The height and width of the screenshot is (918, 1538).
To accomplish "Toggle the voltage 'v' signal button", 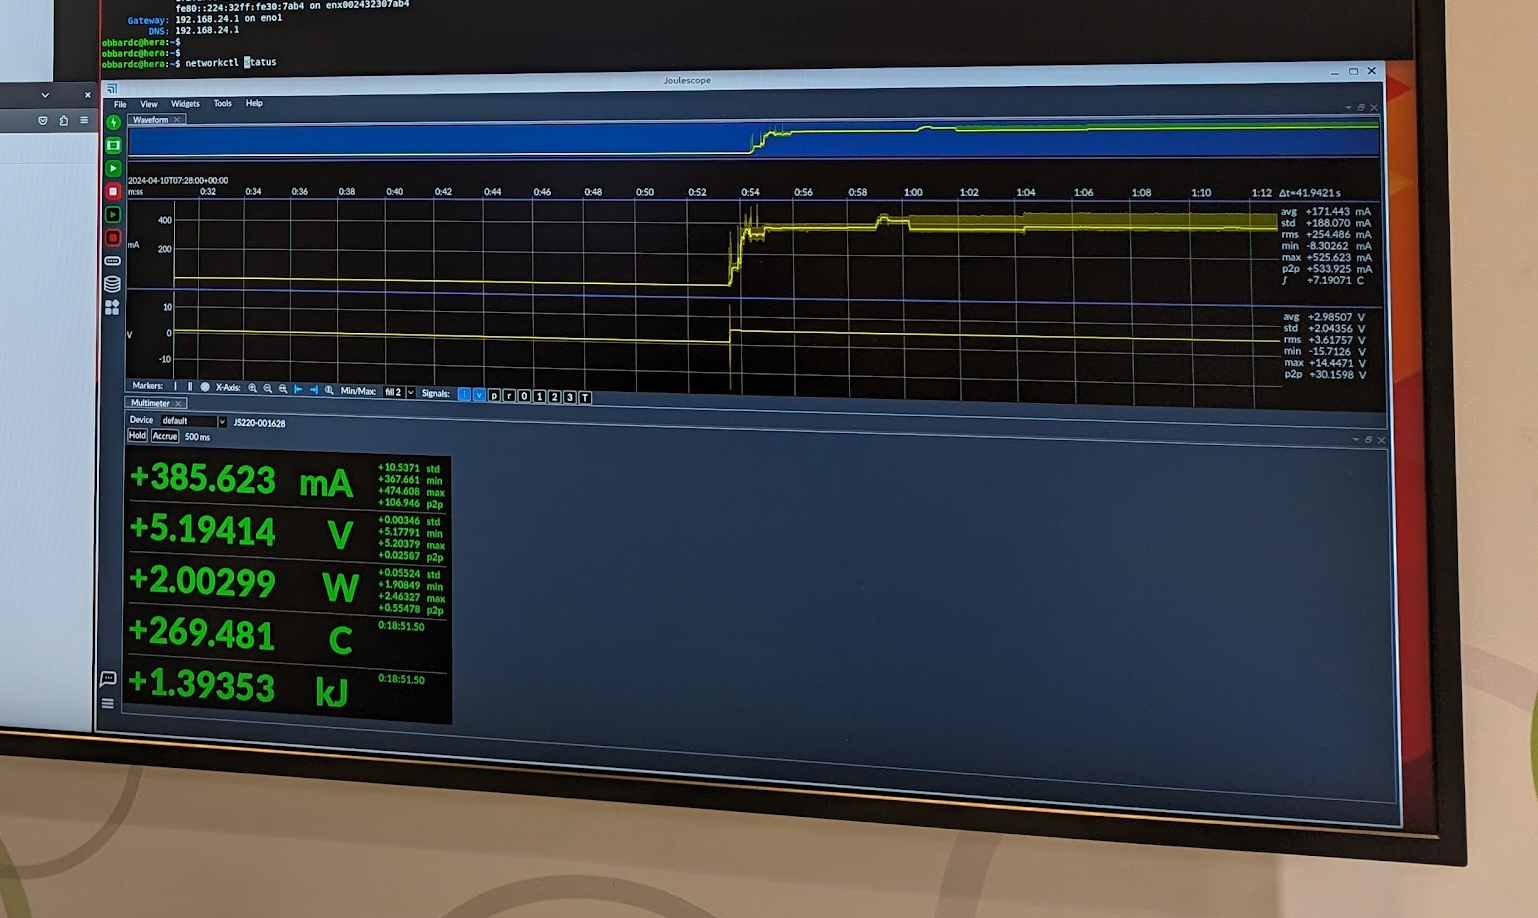I will coord(479,395).
